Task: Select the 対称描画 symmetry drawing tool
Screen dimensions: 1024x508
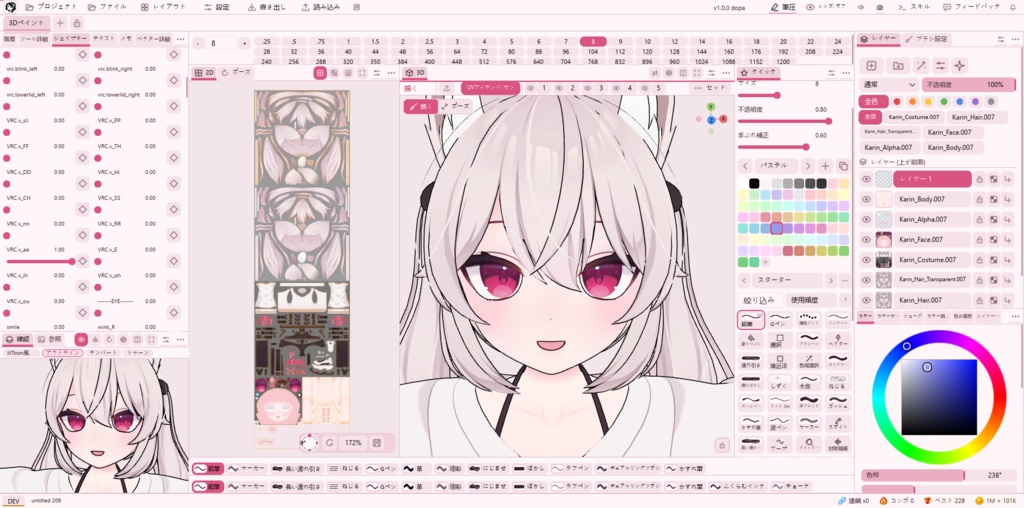Action: [x=838, y=445]
